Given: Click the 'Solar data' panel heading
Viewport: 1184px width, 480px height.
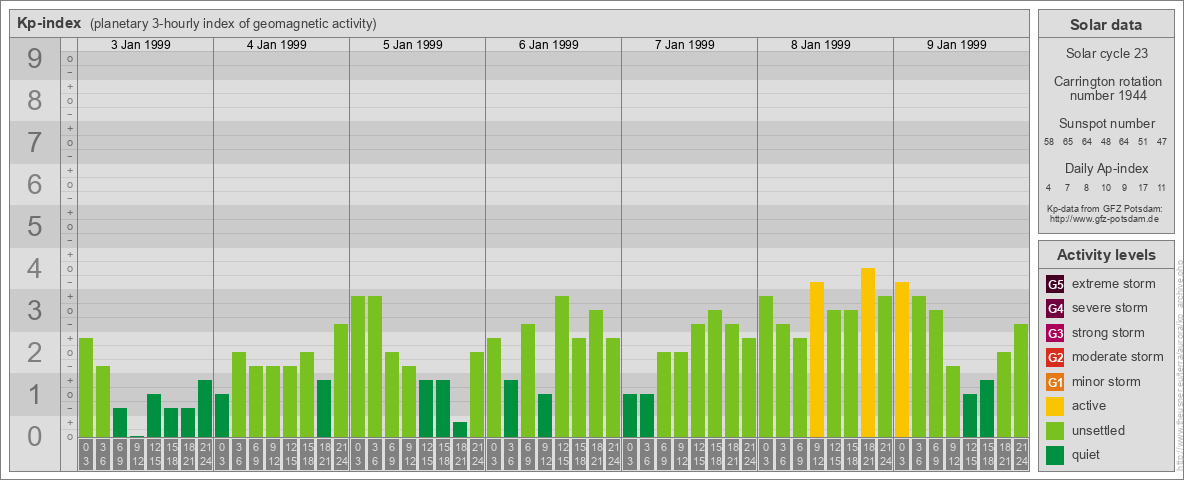Looking at the screenshot, I should (1106, 25).
